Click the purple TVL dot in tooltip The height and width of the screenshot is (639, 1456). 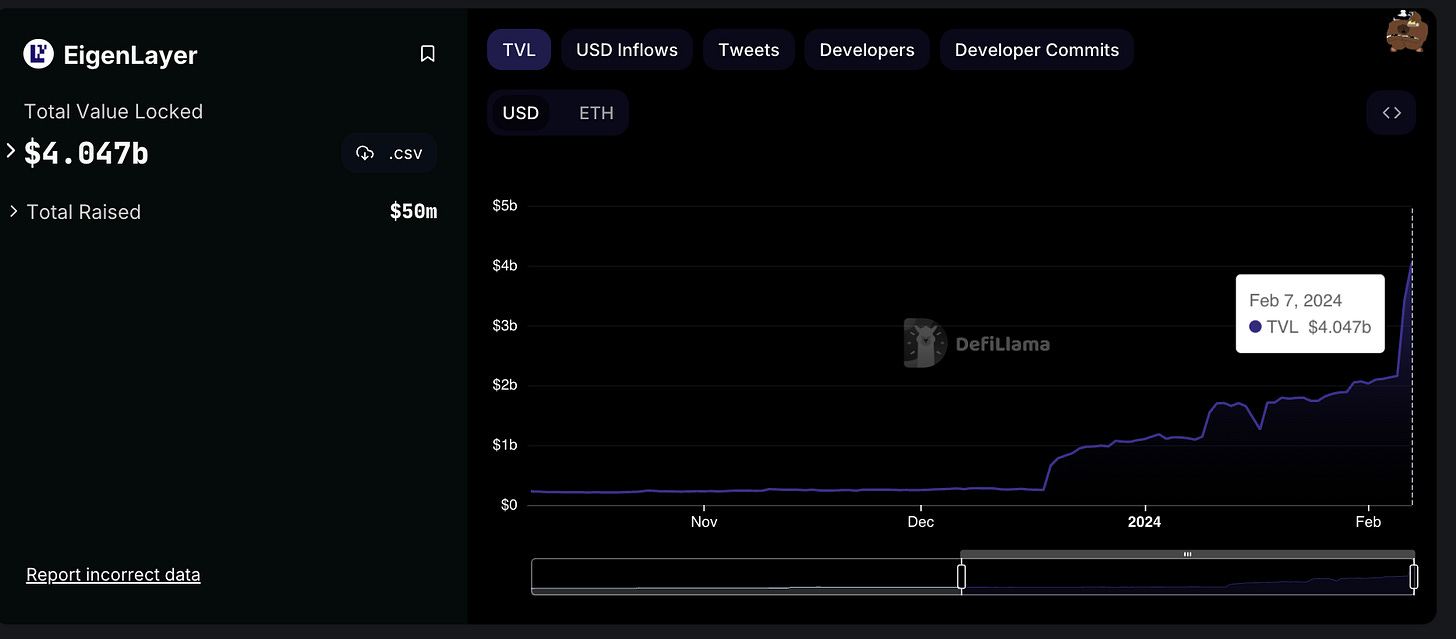tap(1256, 327)
